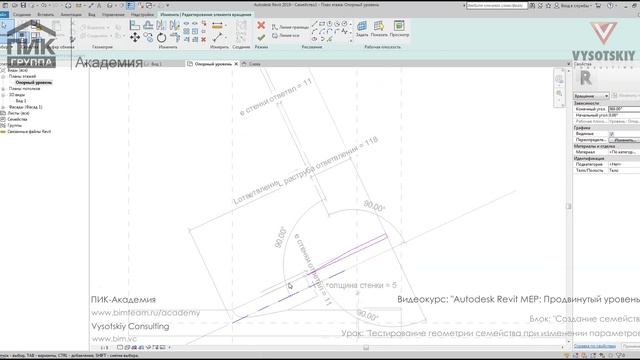The image size is (640, 360).
Task: Open the Вид ribbon tab
Action: point(92,15)
